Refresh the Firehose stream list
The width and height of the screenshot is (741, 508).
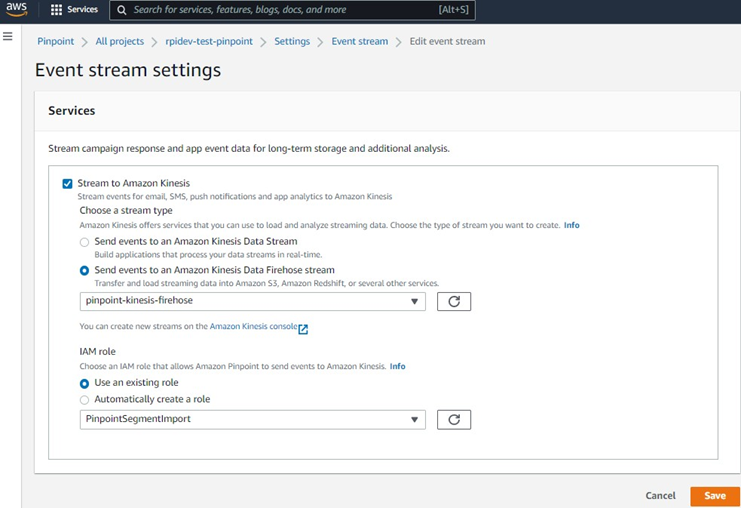pos(453,302)
